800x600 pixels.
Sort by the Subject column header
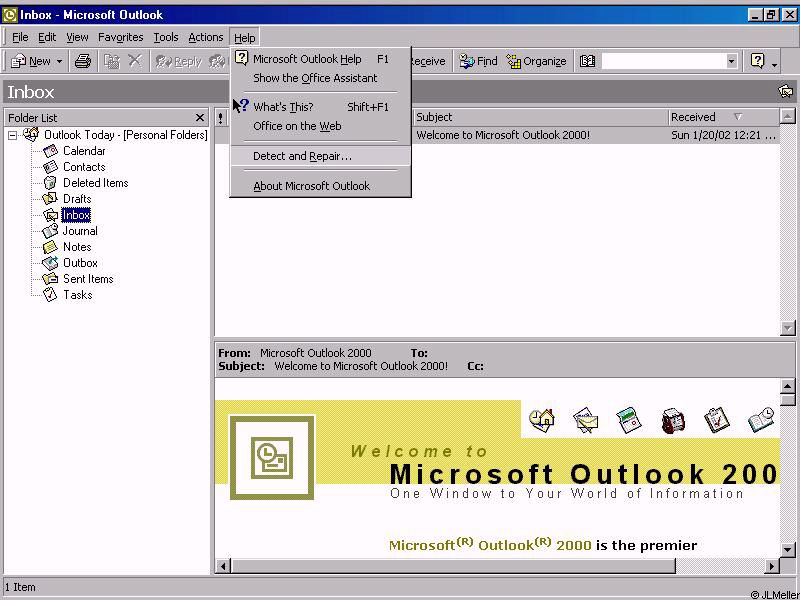click(x=541, y=117)
